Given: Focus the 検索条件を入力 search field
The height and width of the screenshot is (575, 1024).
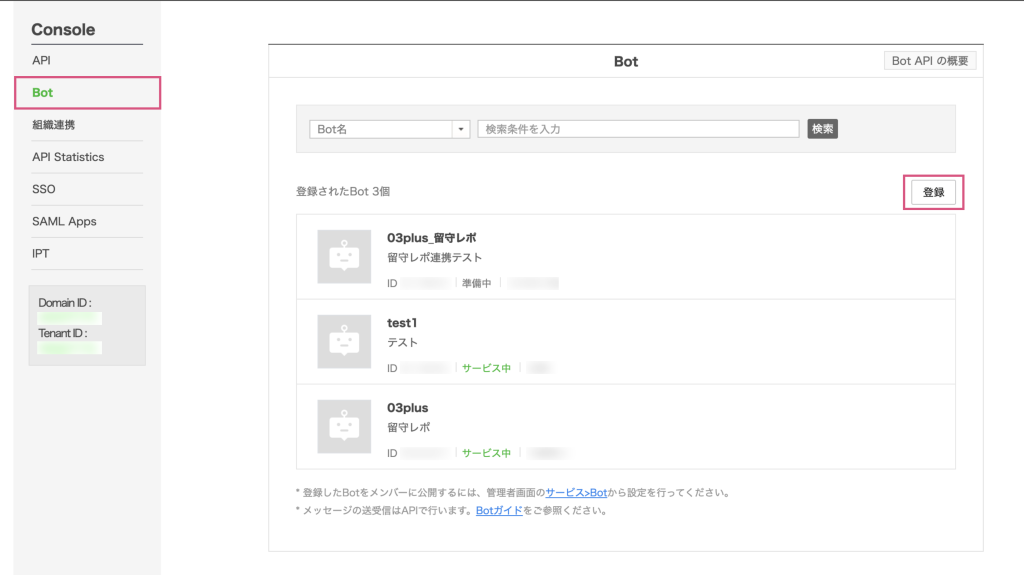Looking at the screenshot, I should tap(638, 129).
